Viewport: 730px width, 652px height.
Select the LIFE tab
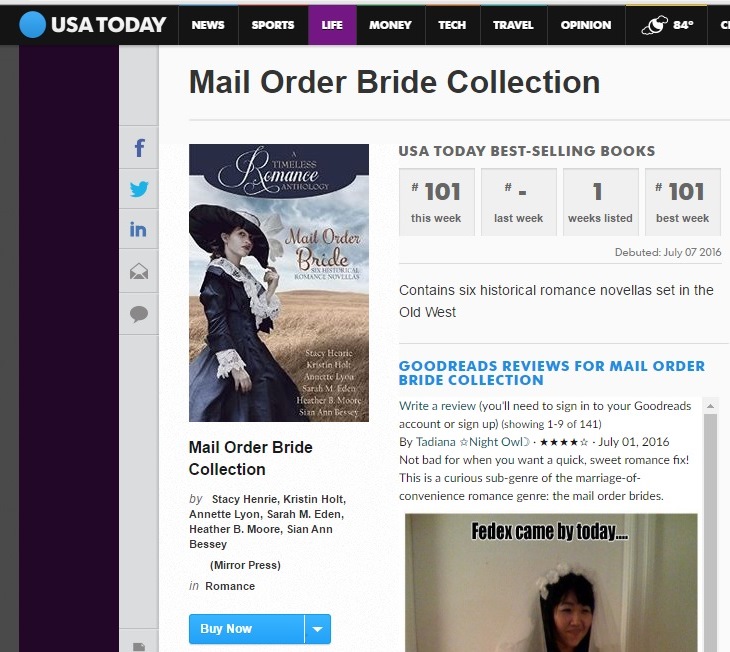tap(332, 25)
